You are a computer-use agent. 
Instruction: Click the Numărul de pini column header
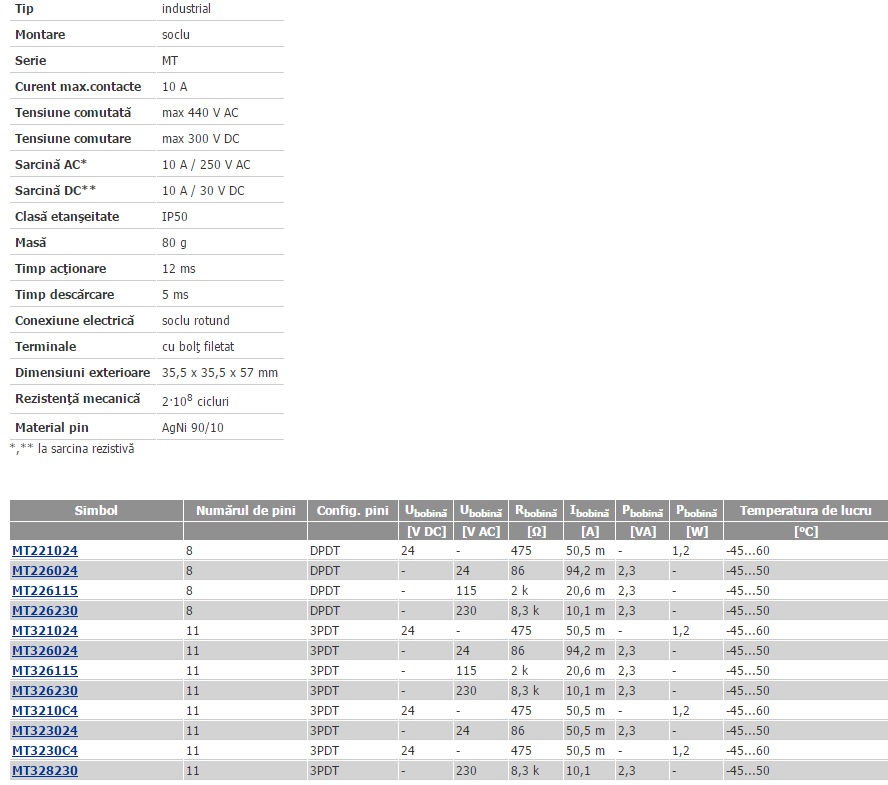[245, 511]
